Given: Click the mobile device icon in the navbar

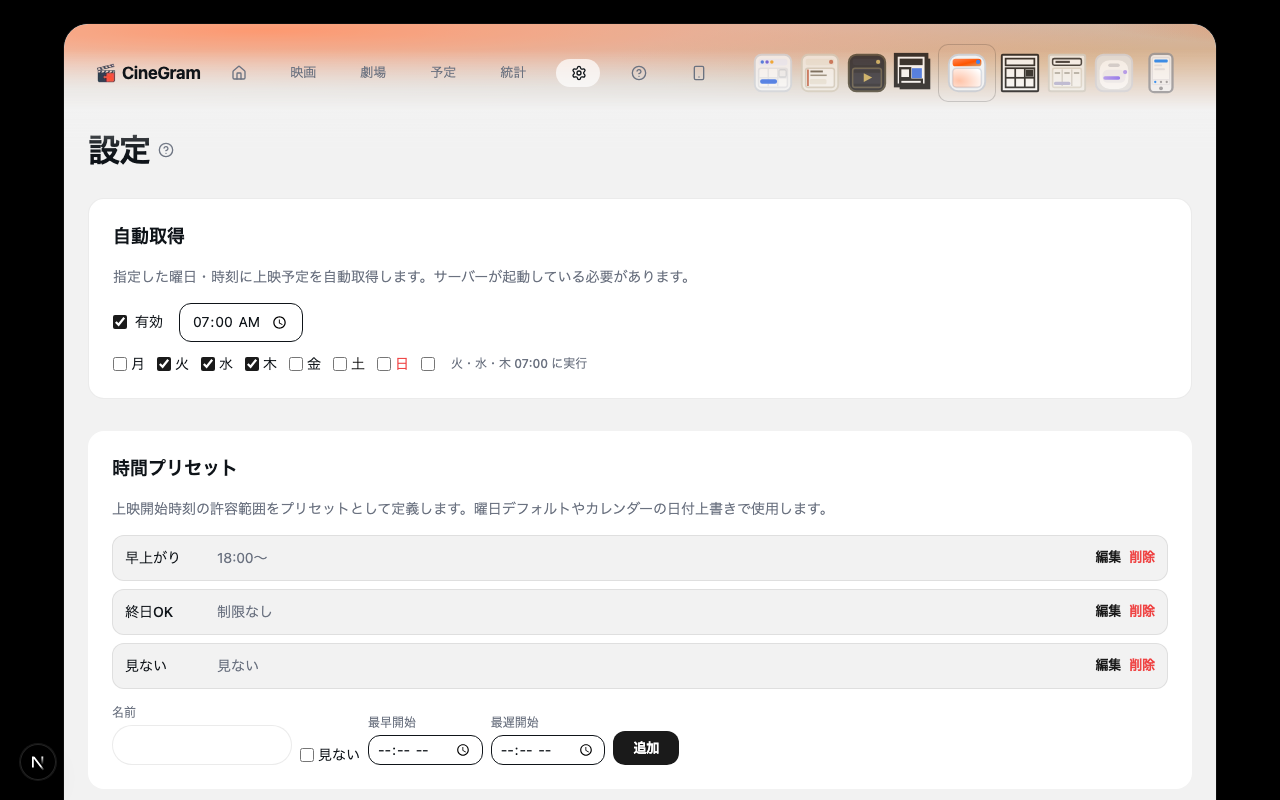Looking at the screenshot, I should pyautogui.click(x=698, y=72).
